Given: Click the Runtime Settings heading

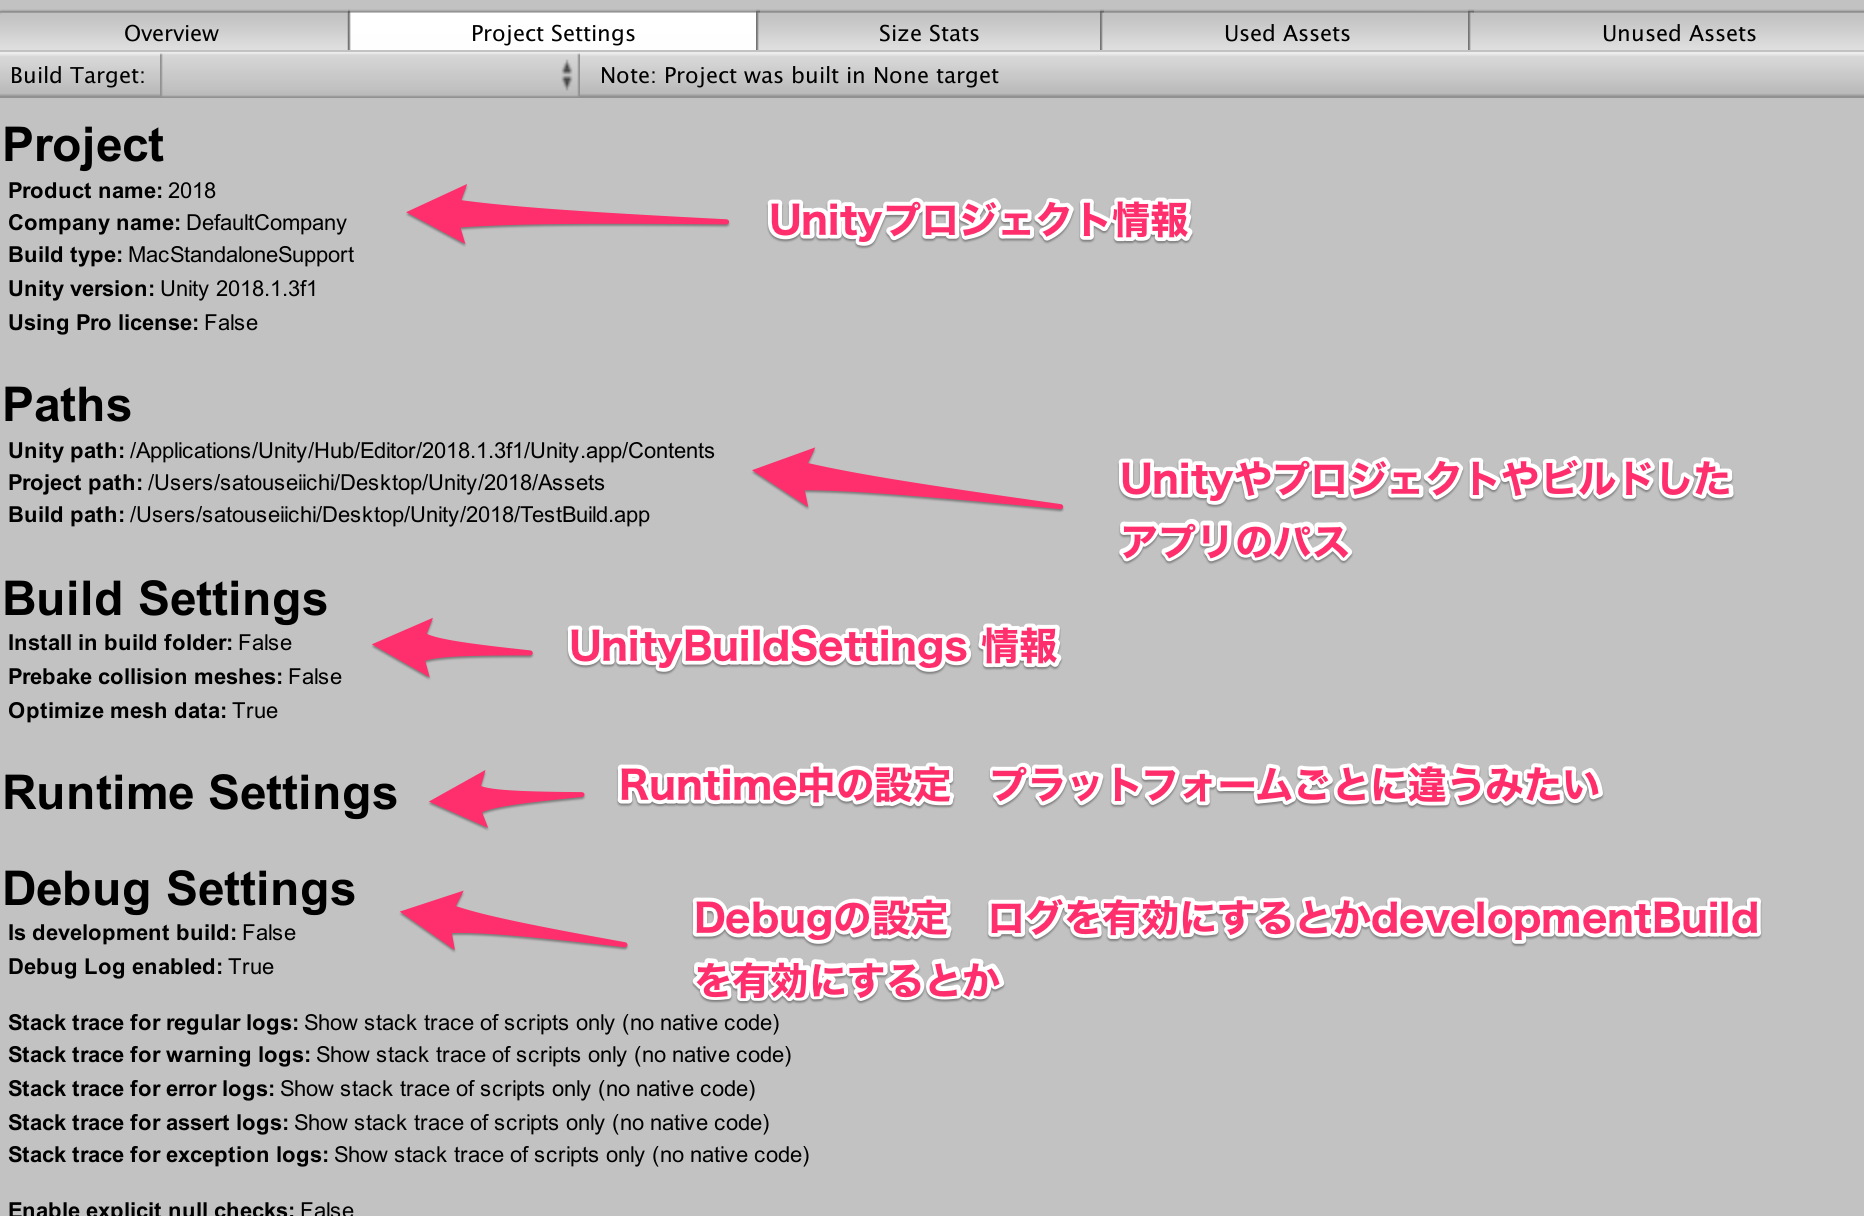Looking at the screenshot, I should (200, 793).
